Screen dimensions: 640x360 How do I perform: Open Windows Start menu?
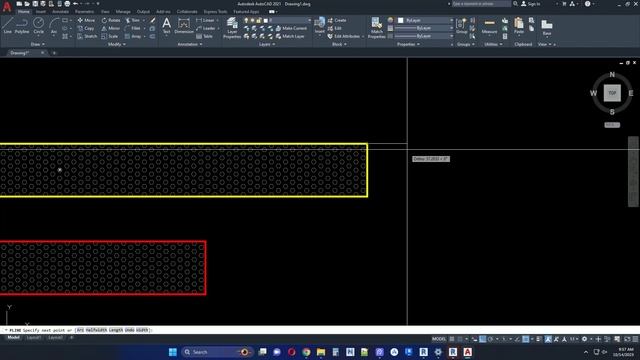click(173, 352)
